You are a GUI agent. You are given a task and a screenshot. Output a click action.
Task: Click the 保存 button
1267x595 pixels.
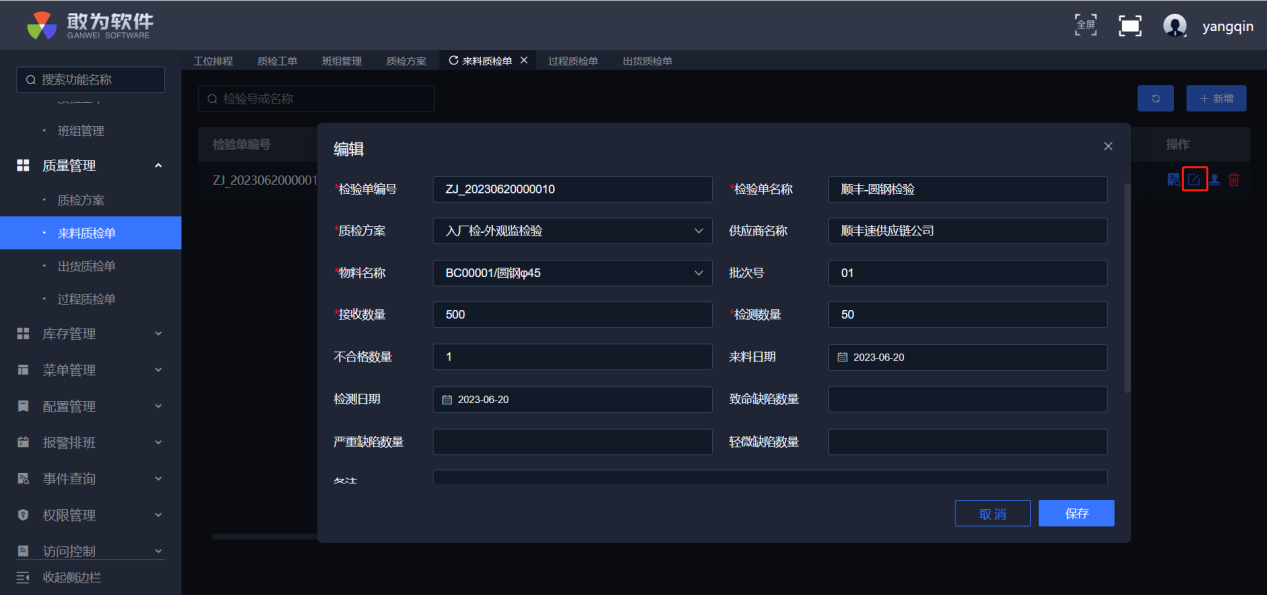coord(1076,514)
